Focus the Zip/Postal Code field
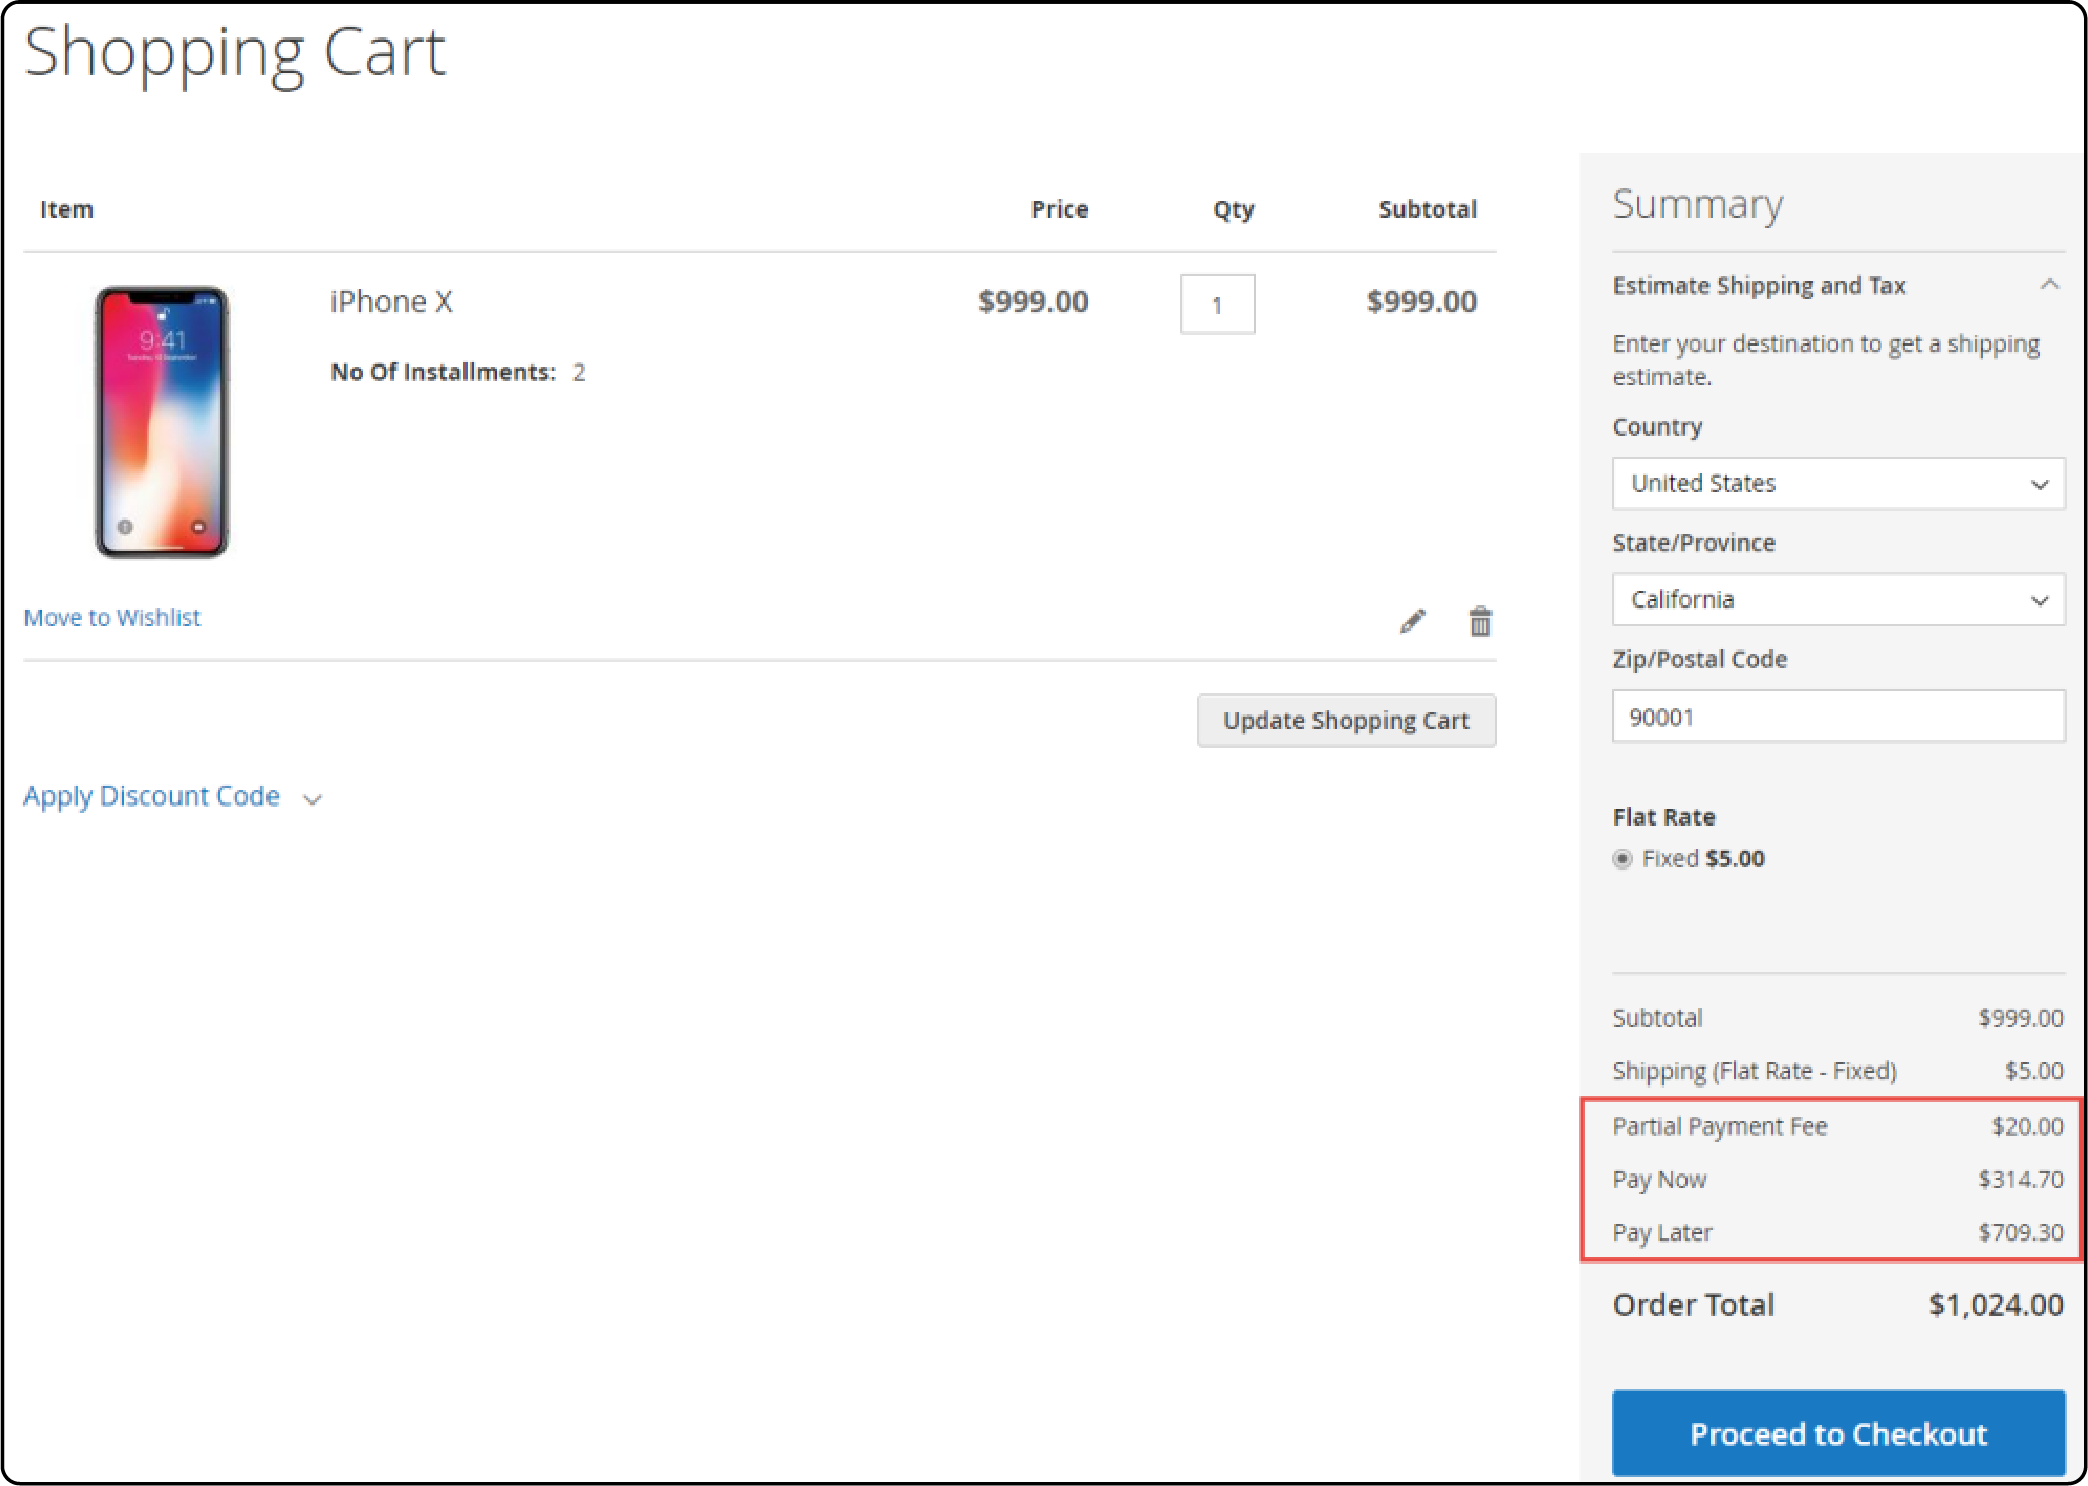 (1838, 716)
